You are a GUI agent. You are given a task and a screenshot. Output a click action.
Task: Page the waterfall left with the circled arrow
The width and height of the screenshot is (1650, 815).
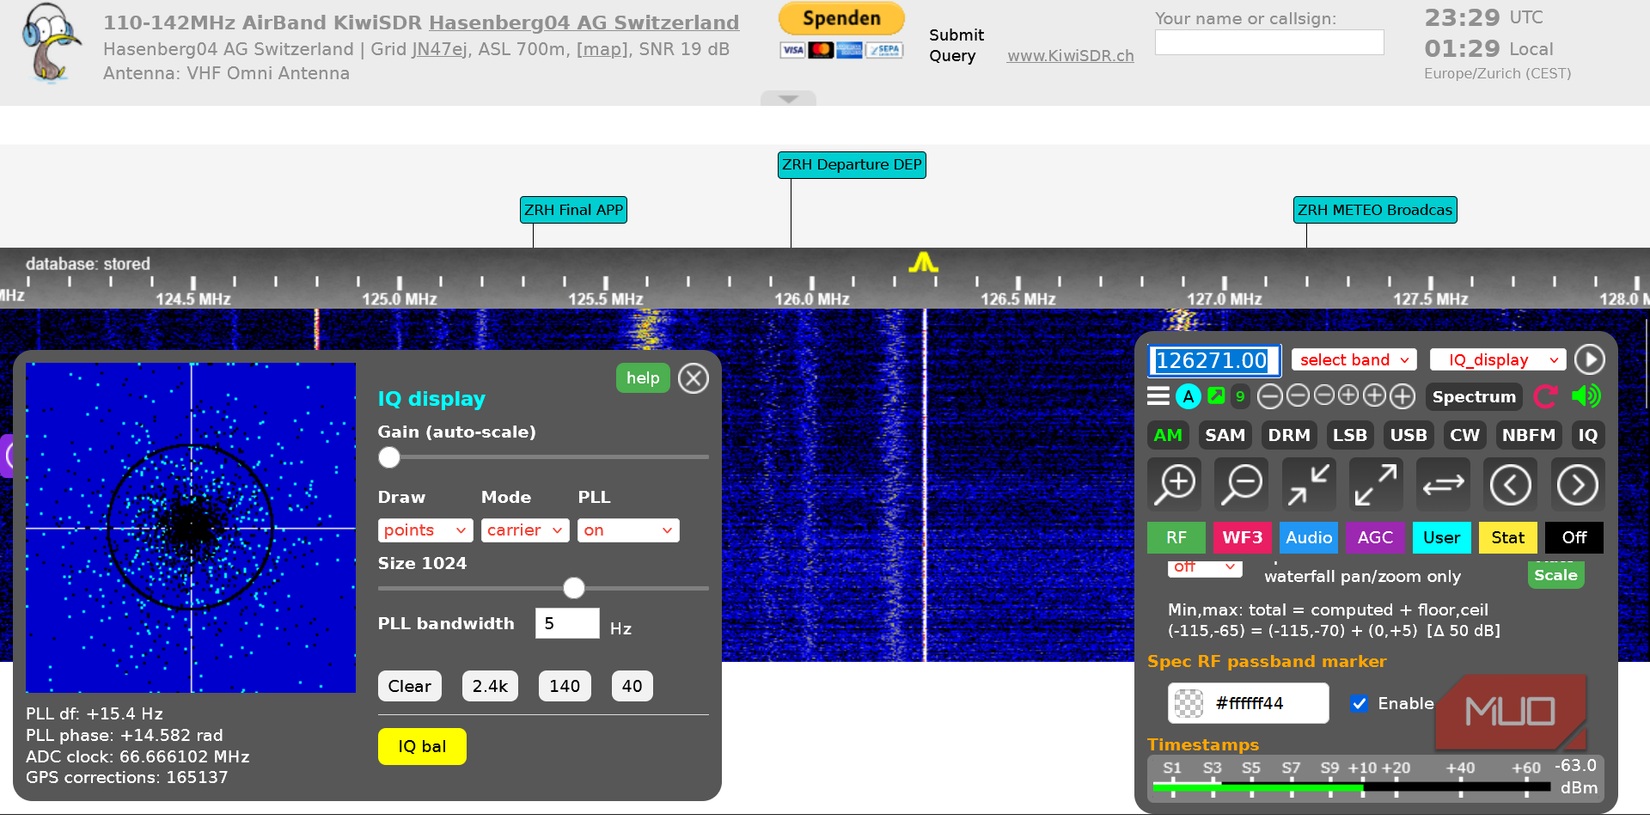pos(1510,484)
